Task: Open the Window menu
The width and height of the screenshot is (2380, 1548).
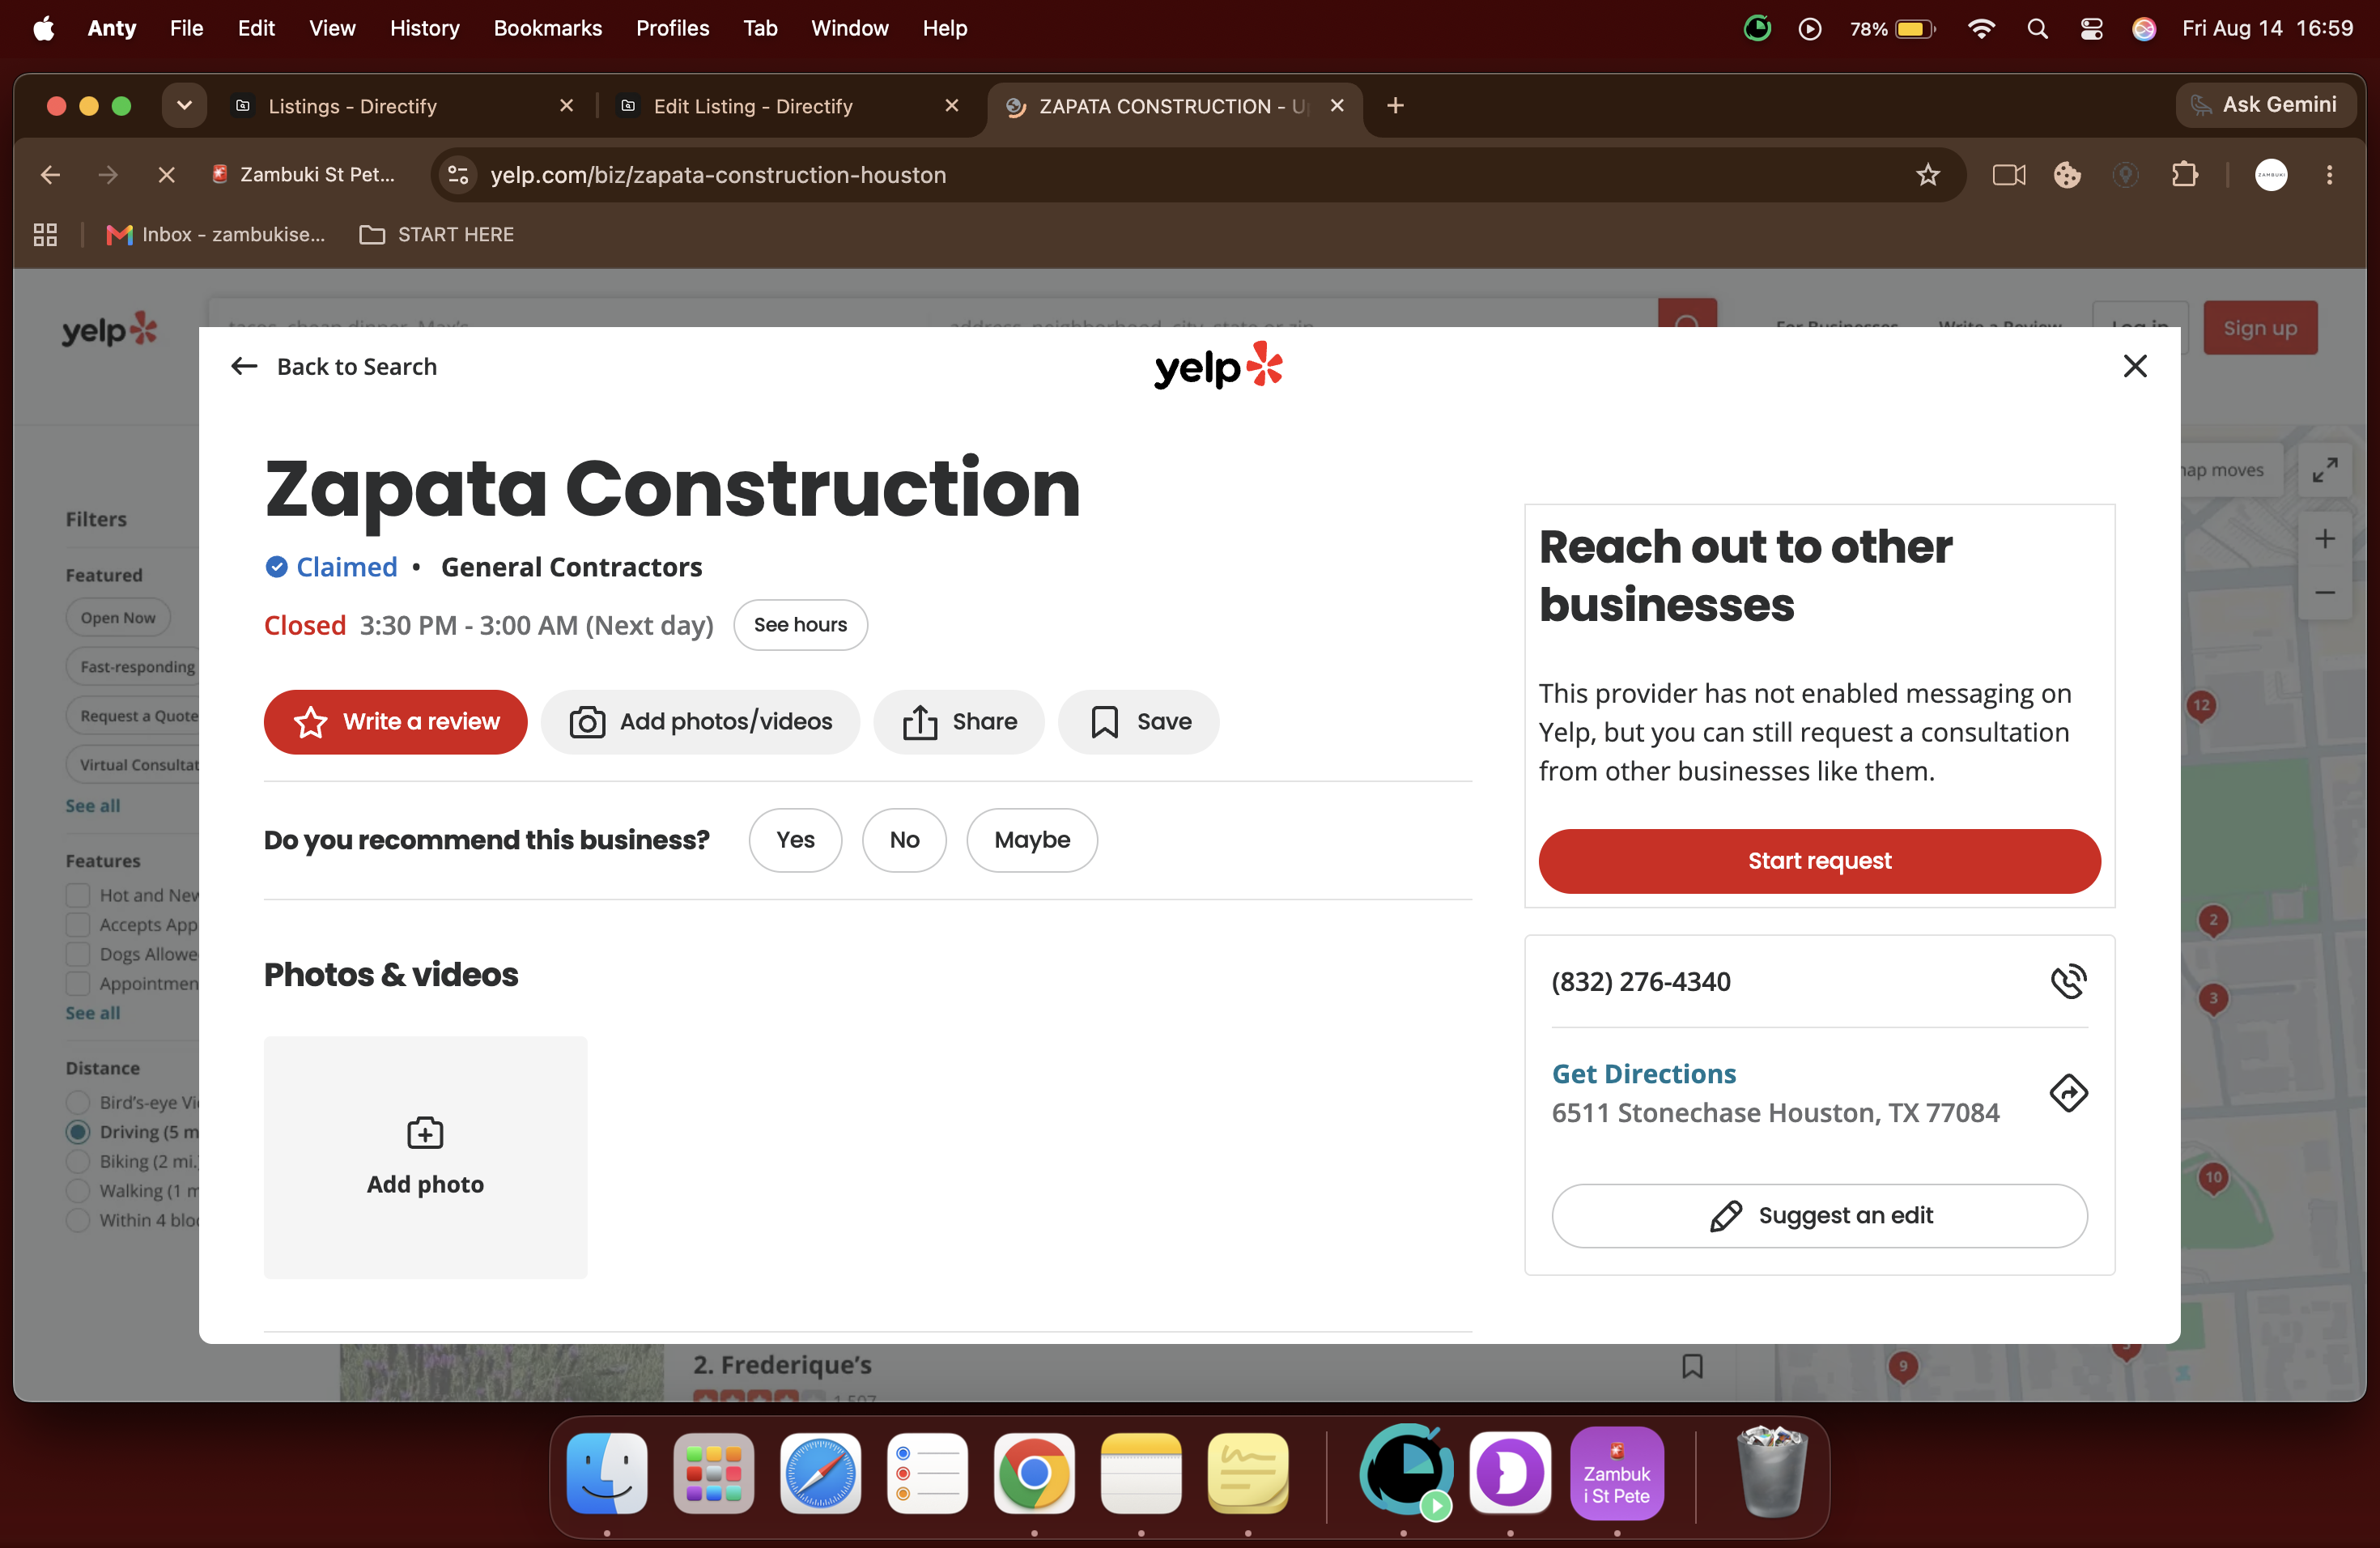Action: (x=849, y=28)
